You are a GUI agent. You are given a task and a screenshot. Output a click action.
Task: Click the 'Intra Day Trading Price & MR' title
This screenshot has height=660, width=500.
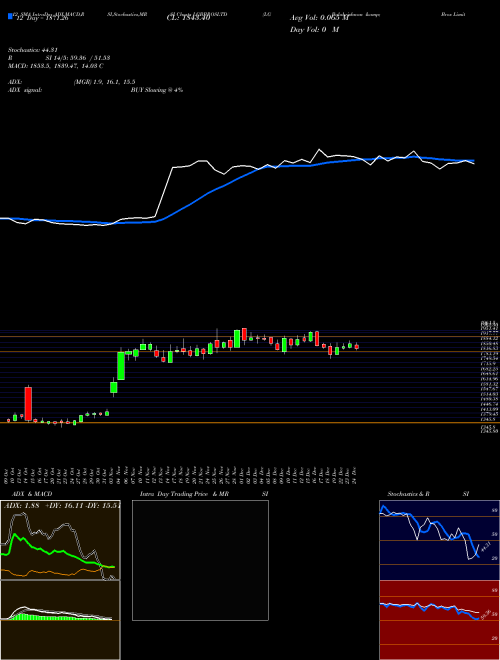click(184, 494)
